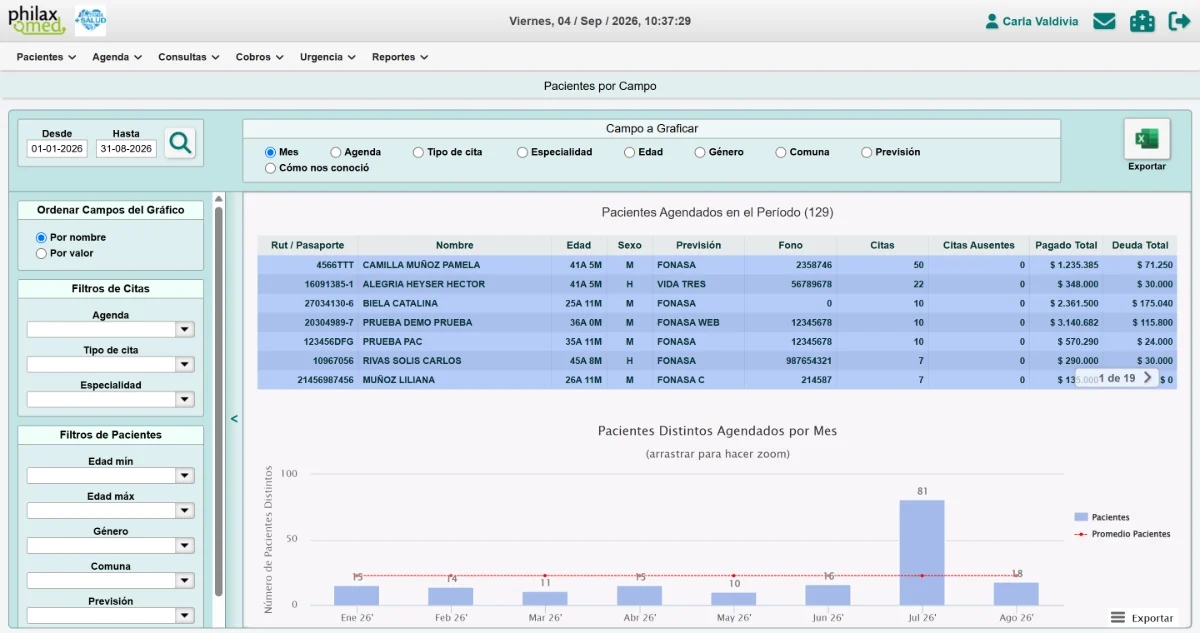Open the Pacientes menu
This screenshot has height=633, width=1200.
coord(46,57)
